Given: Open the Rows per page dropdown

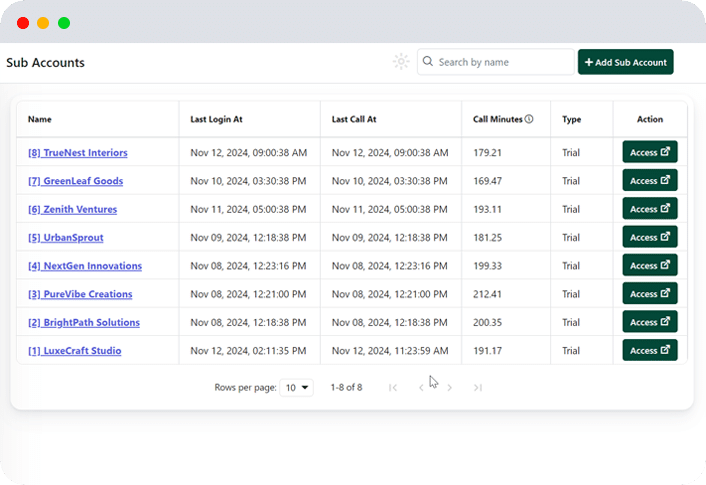Looking at the screenshot, I should [297, 388].
